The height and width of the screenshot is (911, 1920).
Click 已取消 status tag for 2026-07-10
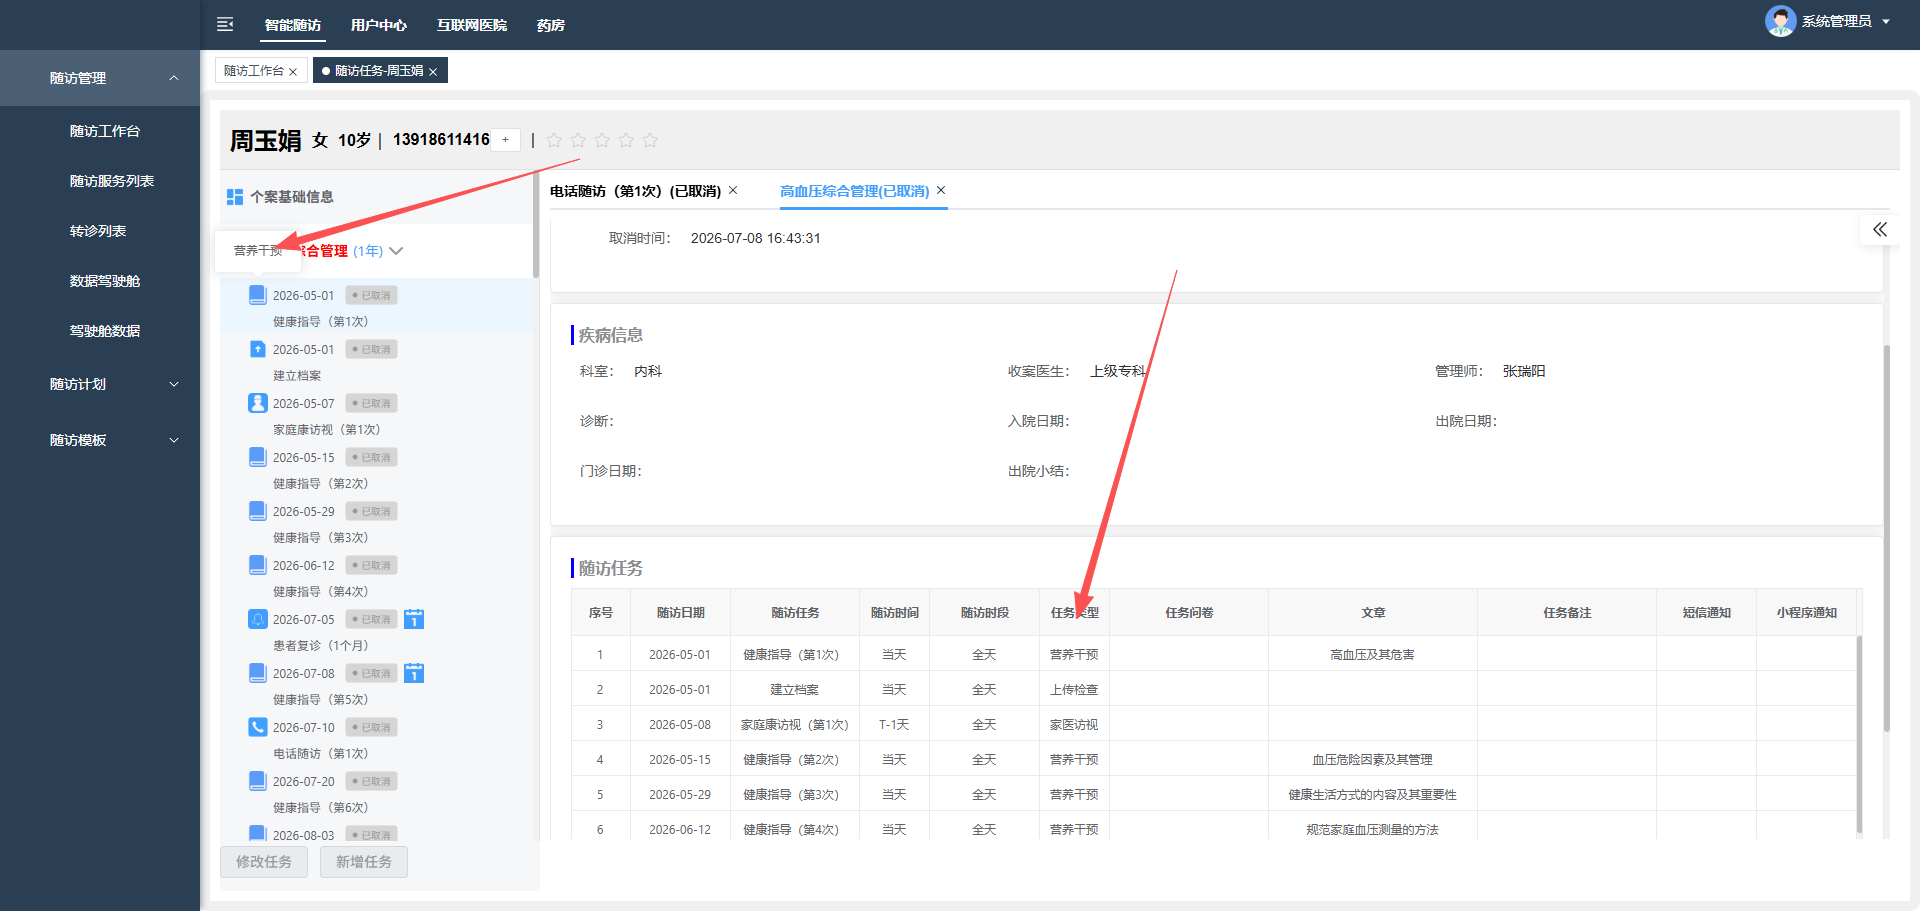tap(372, 727)
